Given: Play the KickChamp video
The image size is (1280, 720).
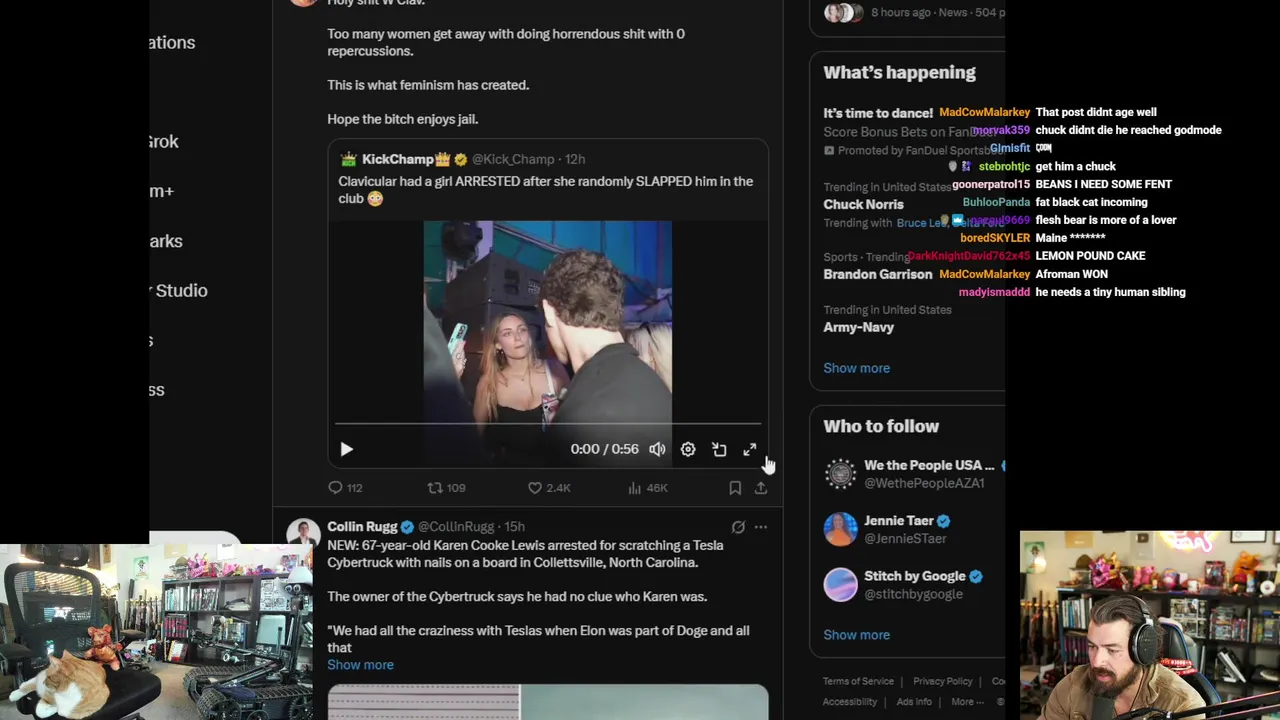Looking at the screenshot, I should pyautogui.click(x=346, y=449).
